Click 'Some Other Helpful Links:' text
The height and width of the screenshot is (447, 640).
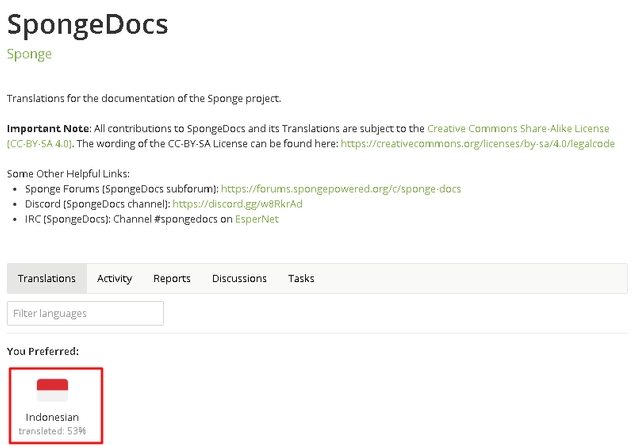point(68,174)
